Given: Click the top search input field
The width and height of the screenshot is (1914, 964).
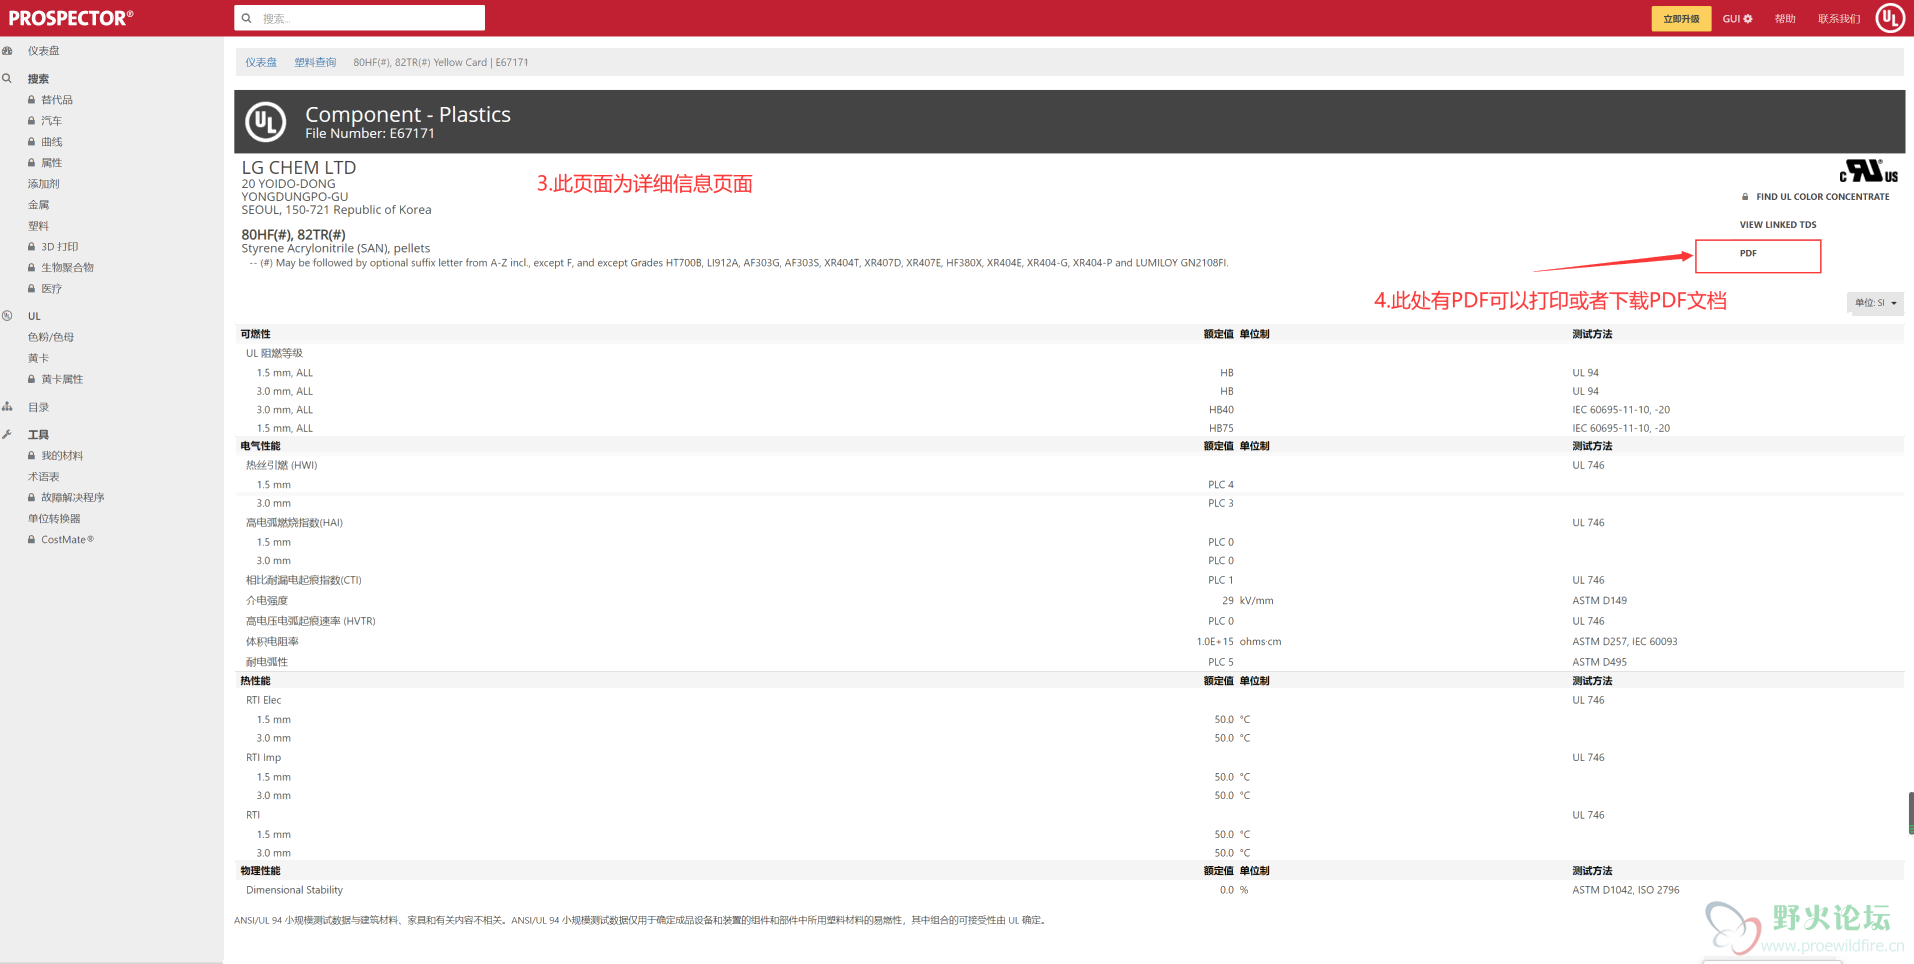Looking at the screenshot, I should pos(360,18).
